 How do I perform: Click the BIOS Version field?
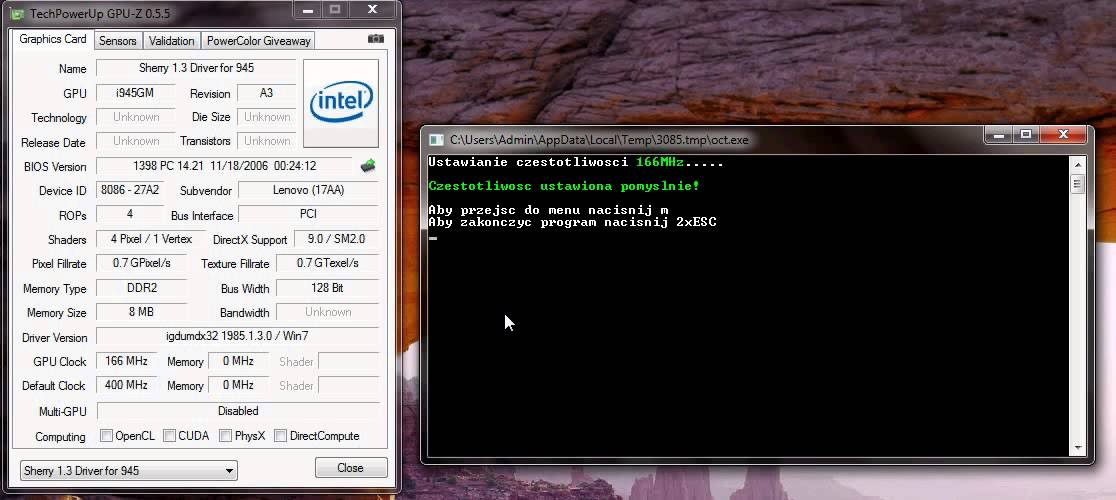(x=224, y=166)
